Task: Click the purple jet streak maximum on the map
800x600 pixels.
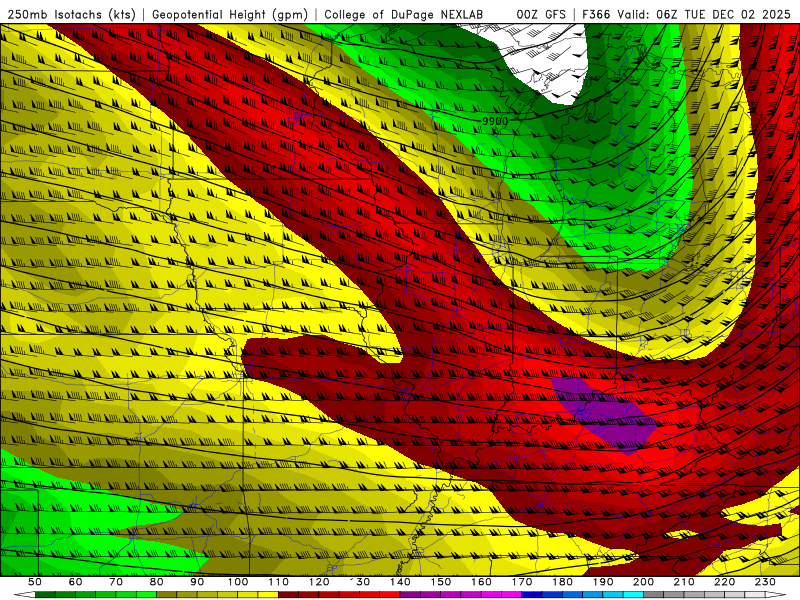Action: [x=606, y=415]
